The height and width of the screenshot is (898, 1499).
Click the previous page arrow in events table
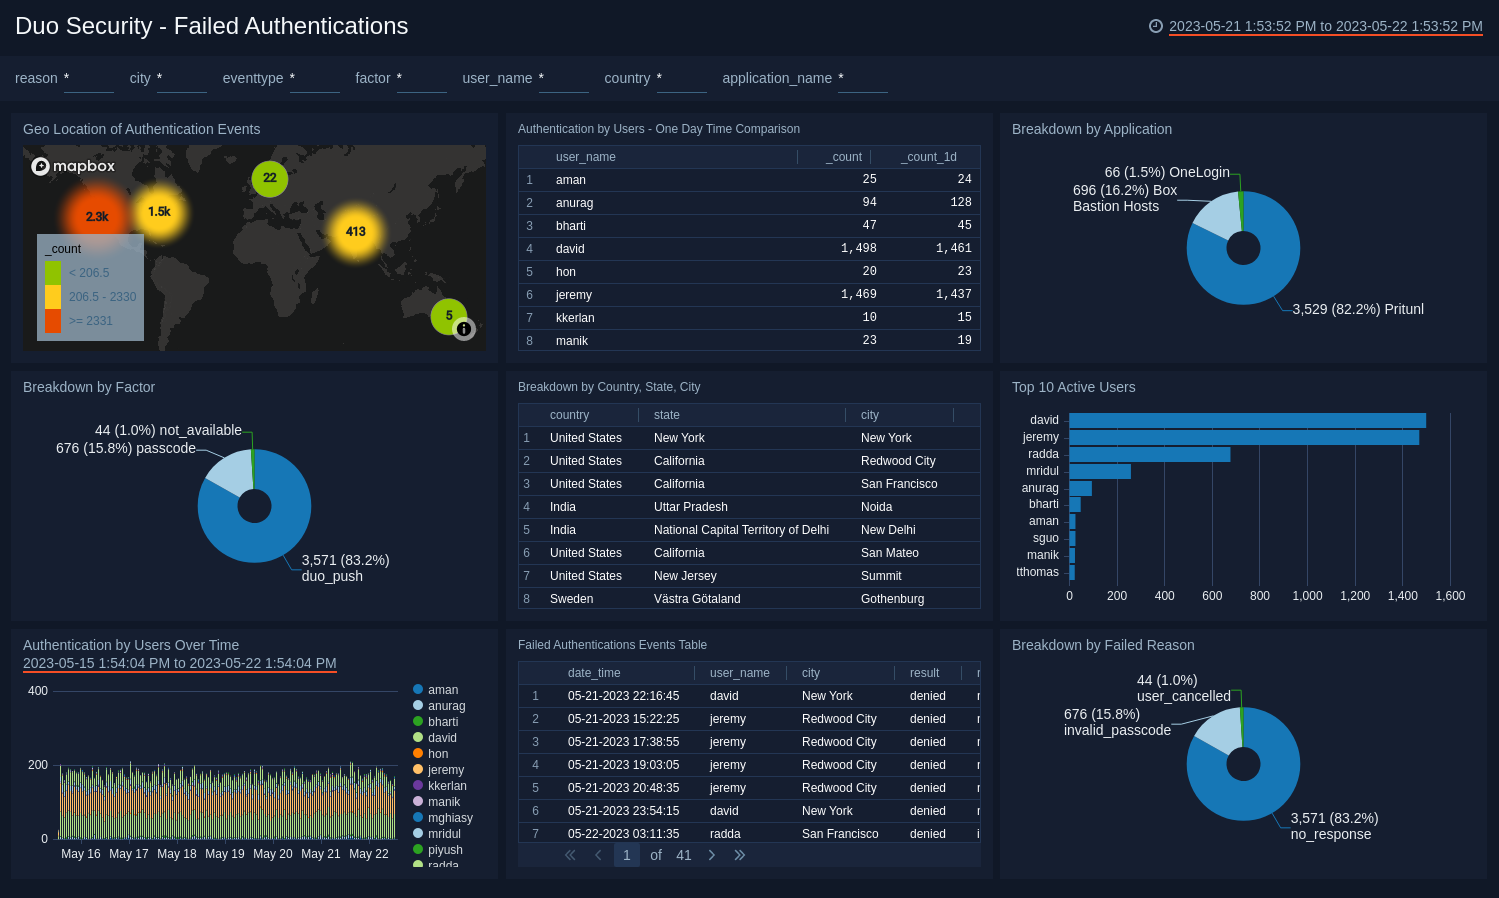[598, 855]
